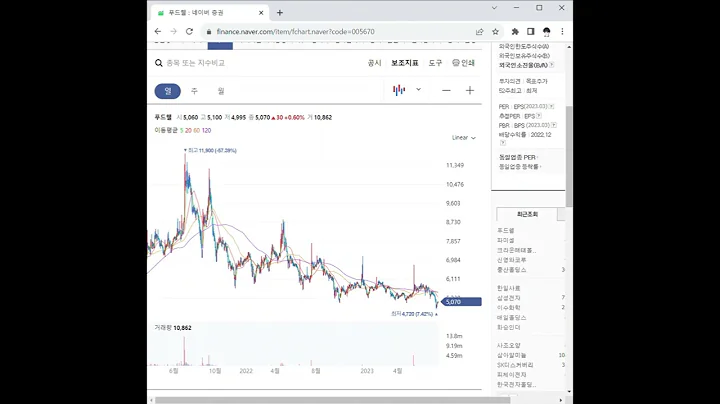Image resolution: width=720 pixels, height=404 pixels.
Task: Click the 동일업종 PER link
Action: click(x=517, y=157)
